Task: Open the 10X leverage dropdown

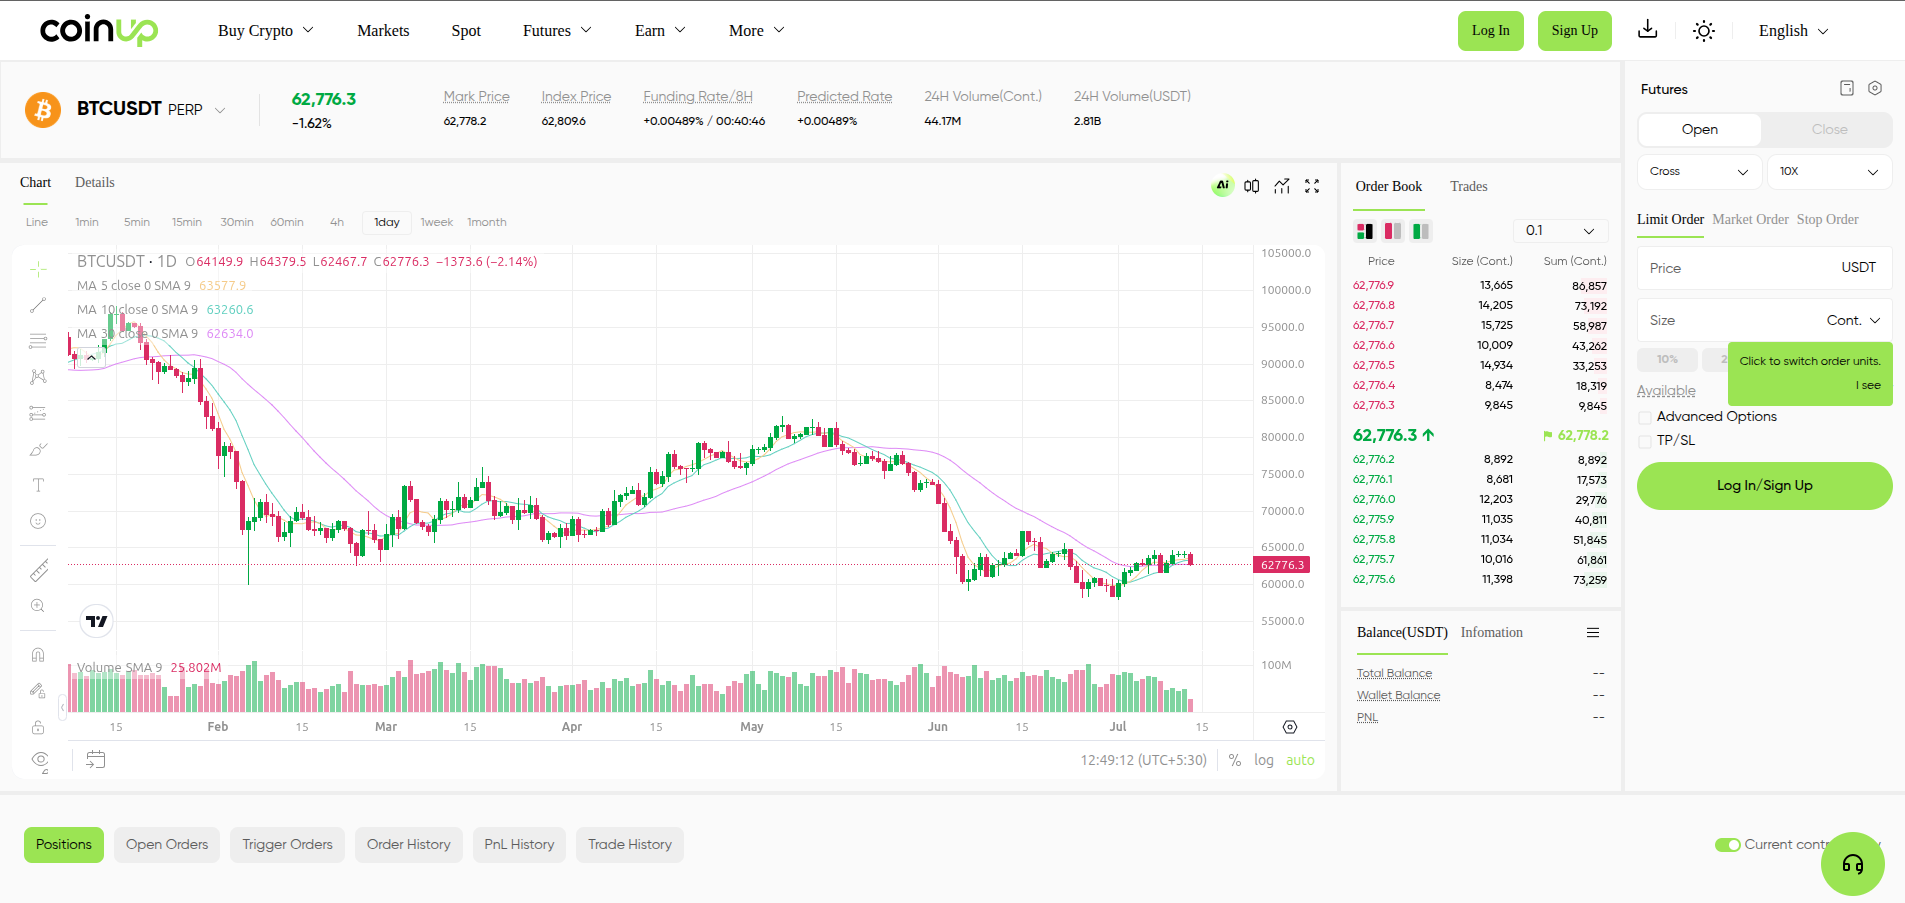Action: 1829,171
